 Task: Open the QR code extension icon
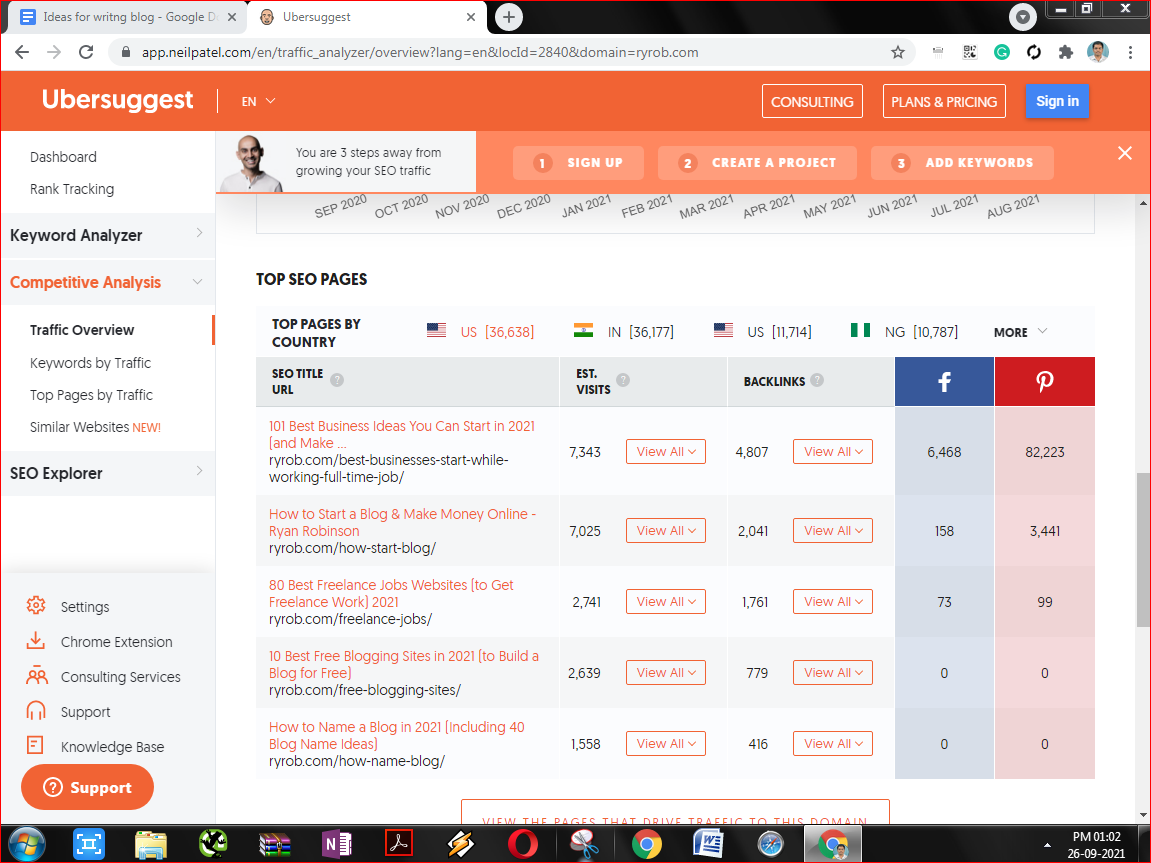point(970,52)
